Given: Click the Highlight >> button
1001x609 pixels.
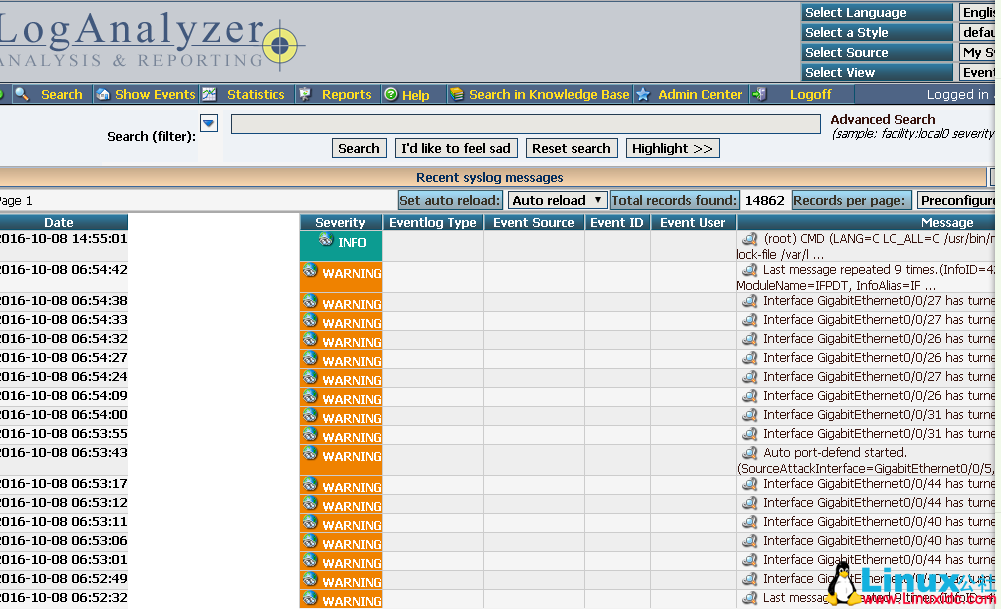Looking at the screenshot, I should (672, 148).
